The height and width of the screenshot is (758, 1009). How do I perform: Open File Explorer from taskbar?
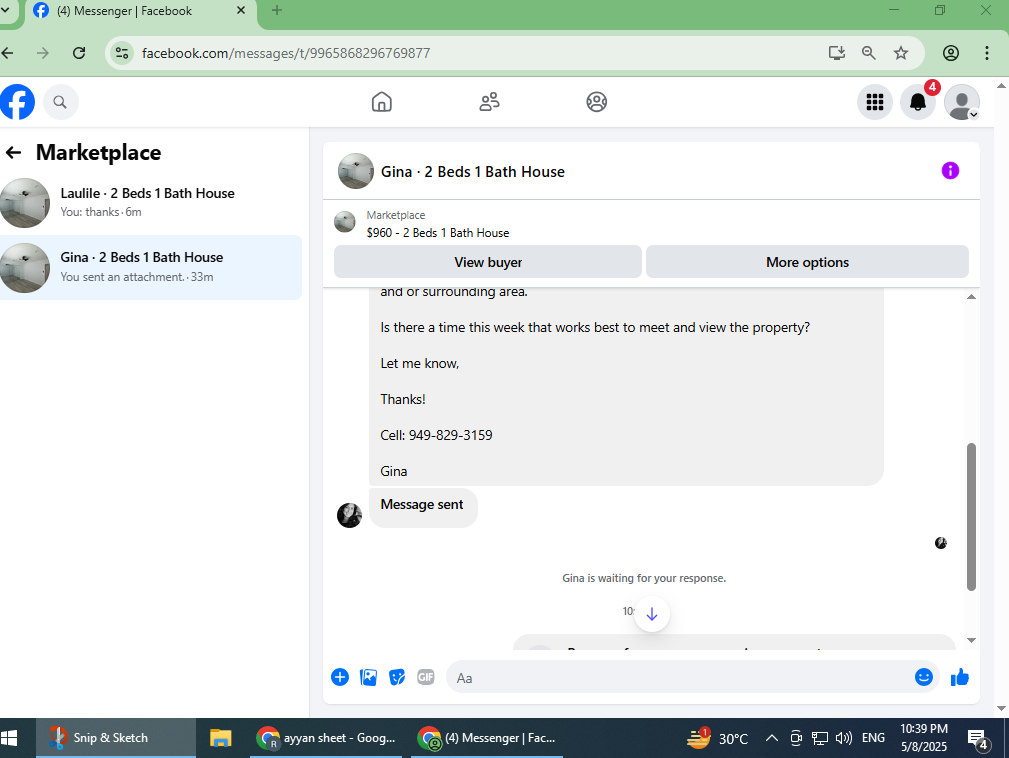click(221, 738)
